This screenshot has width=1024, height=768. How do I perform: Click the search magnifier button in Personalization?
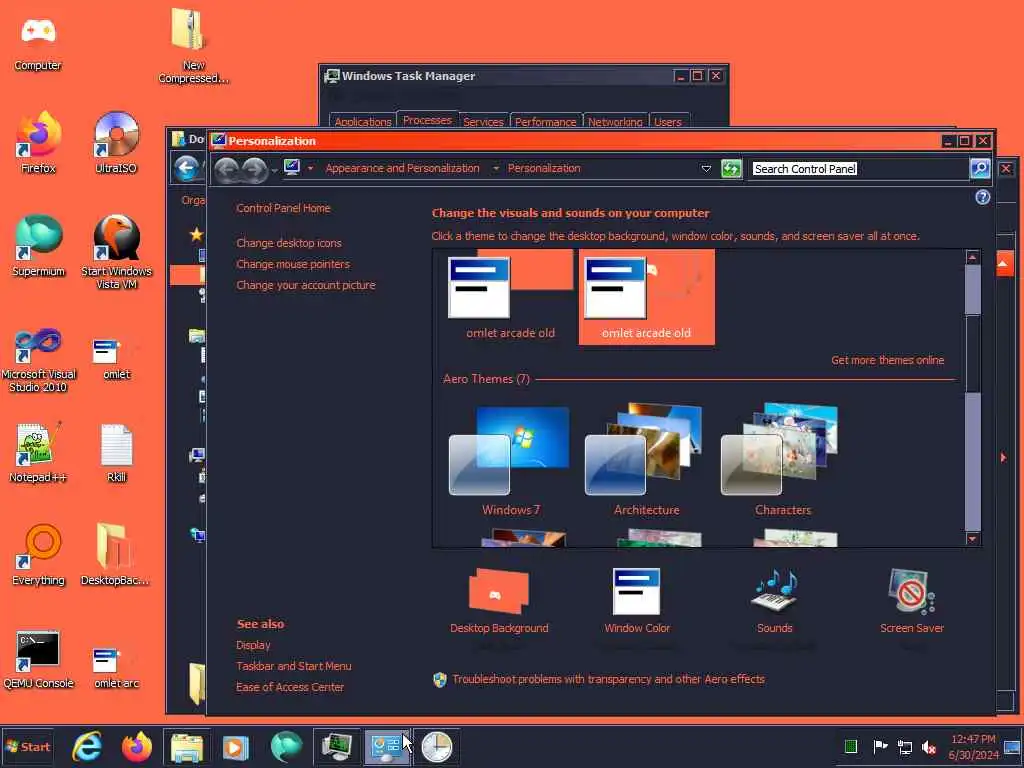[x=980, y=168]
